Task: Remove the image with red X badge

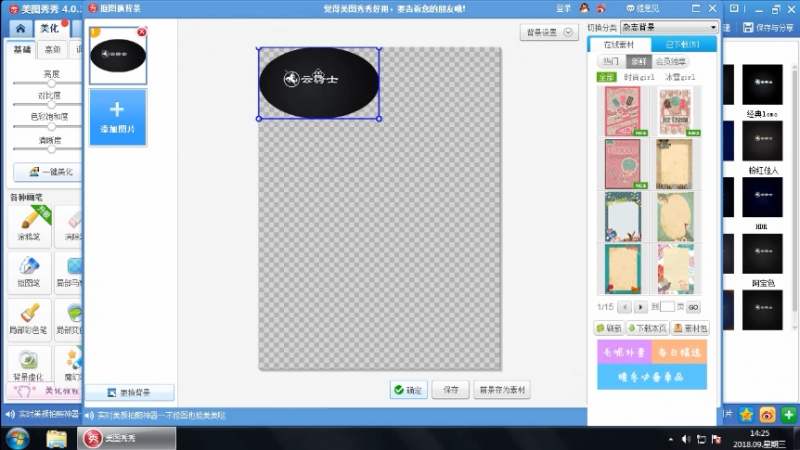Action: click(x=142, y=32)
